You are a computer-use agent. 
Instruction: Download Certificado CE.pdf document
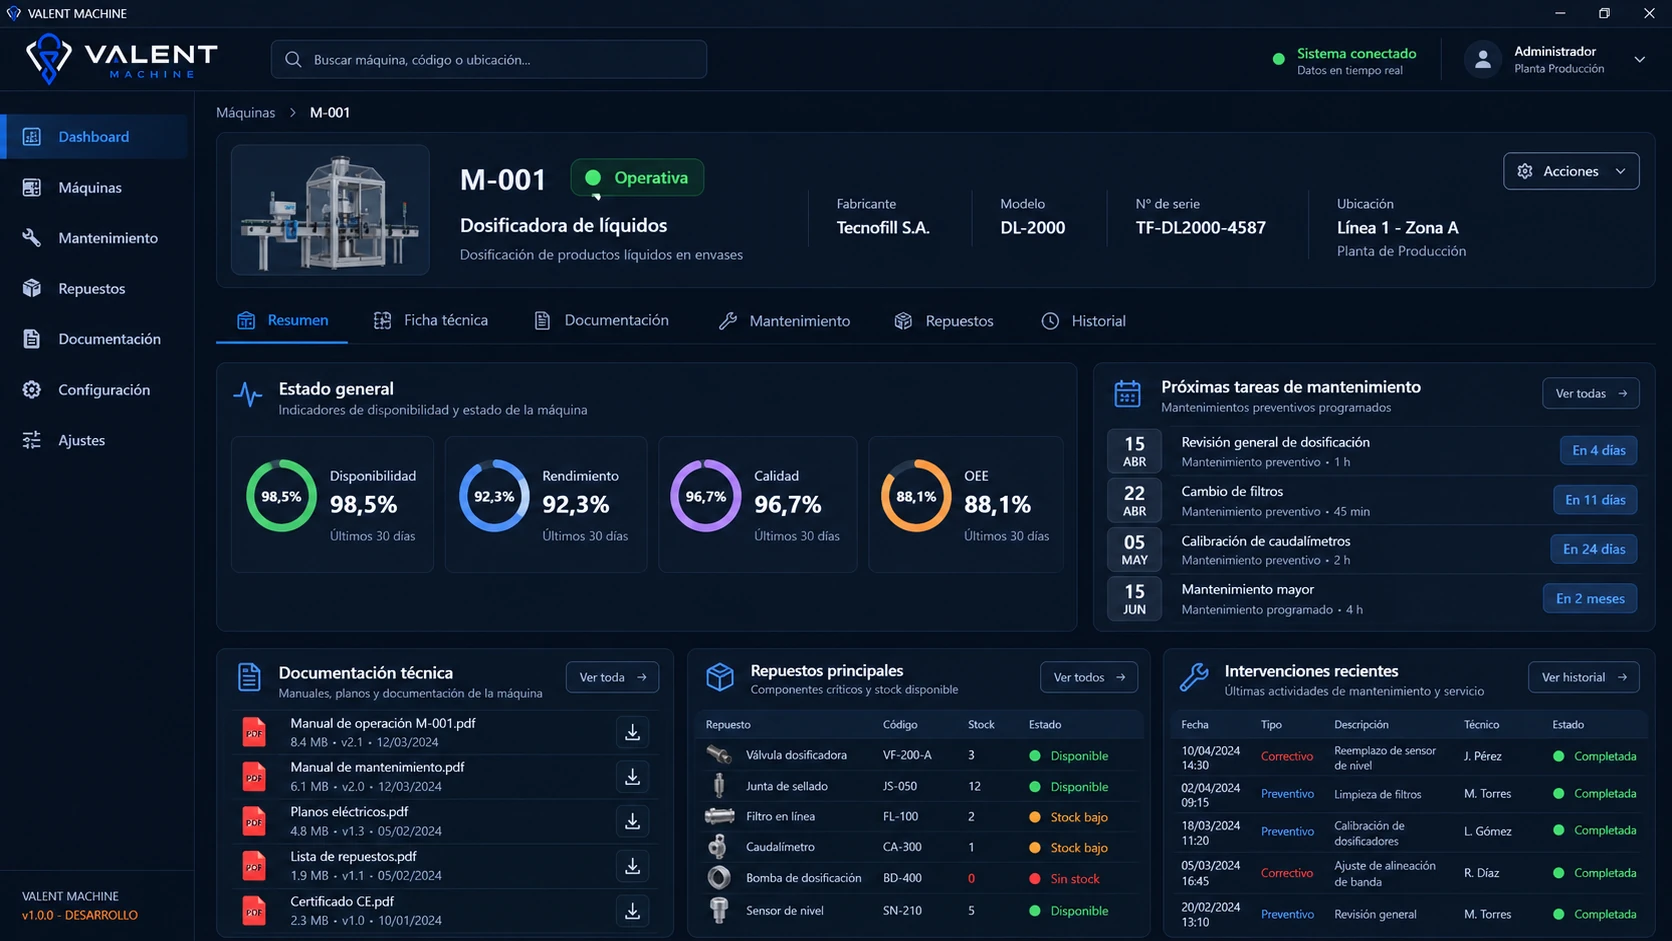coord(632,911)
